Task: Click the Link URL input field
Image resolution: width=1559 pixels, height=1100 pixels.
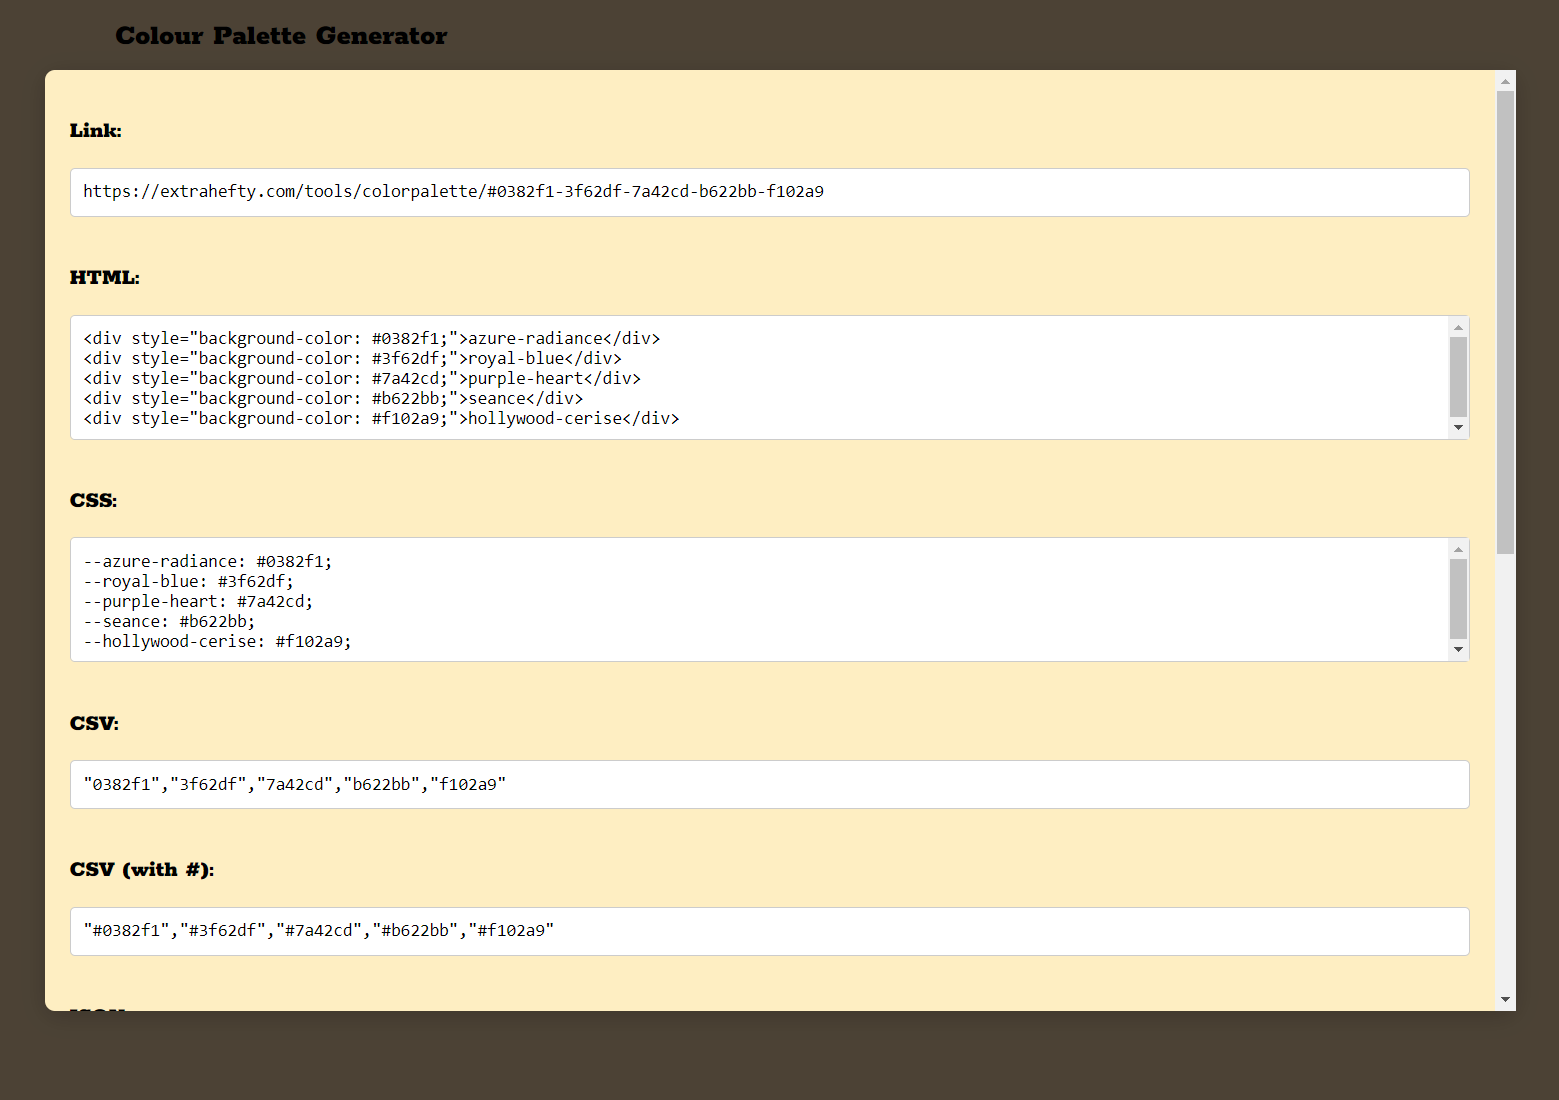Action: pos(769,192)
